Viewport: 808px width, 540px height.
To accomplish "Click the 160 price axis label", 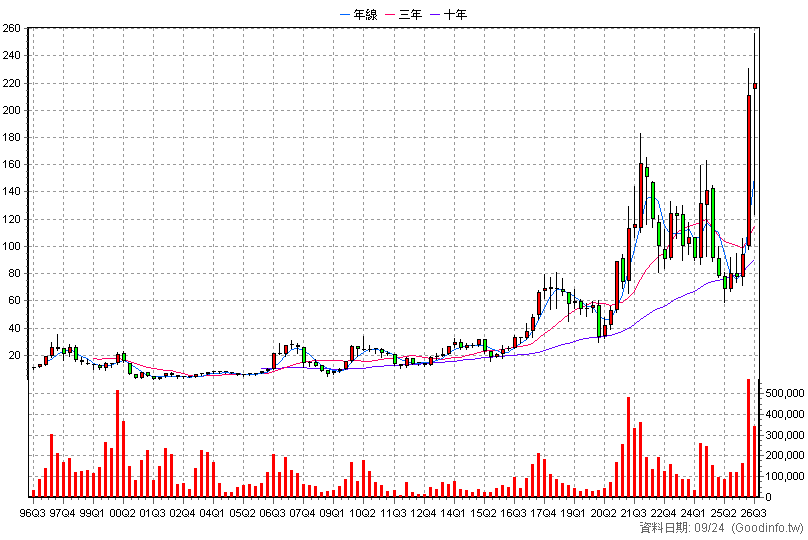I will [11, 165].
